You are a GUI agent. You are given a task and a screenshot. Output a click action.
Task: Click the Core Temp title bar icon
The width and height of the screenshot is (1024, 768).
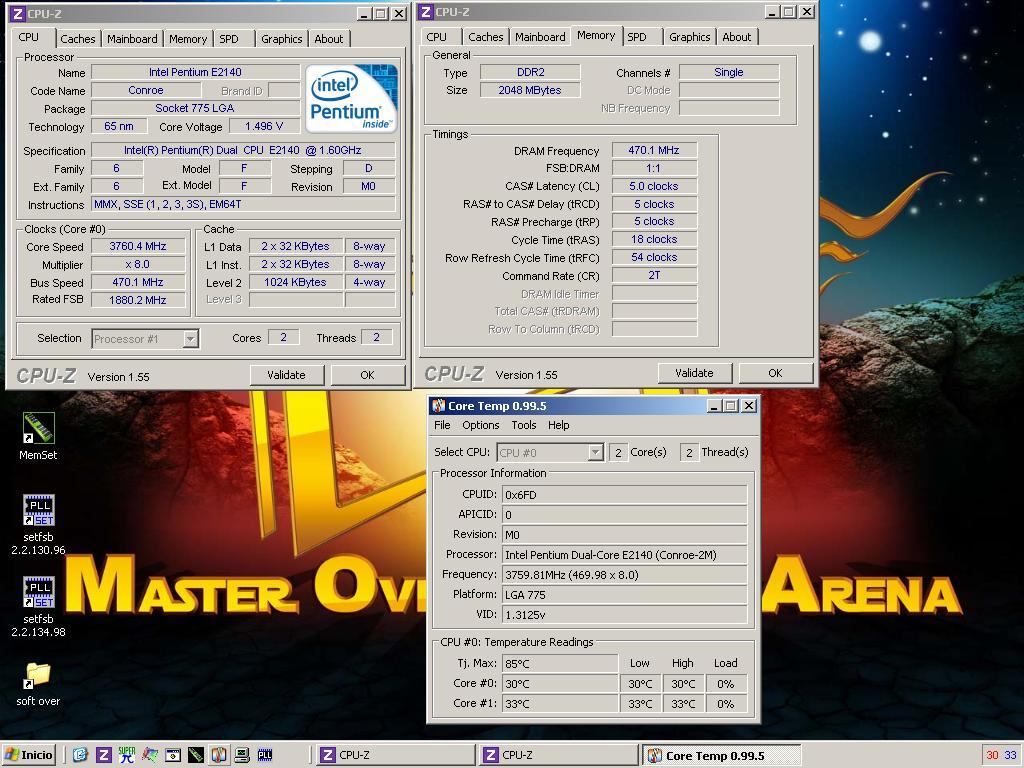[439, 406]
